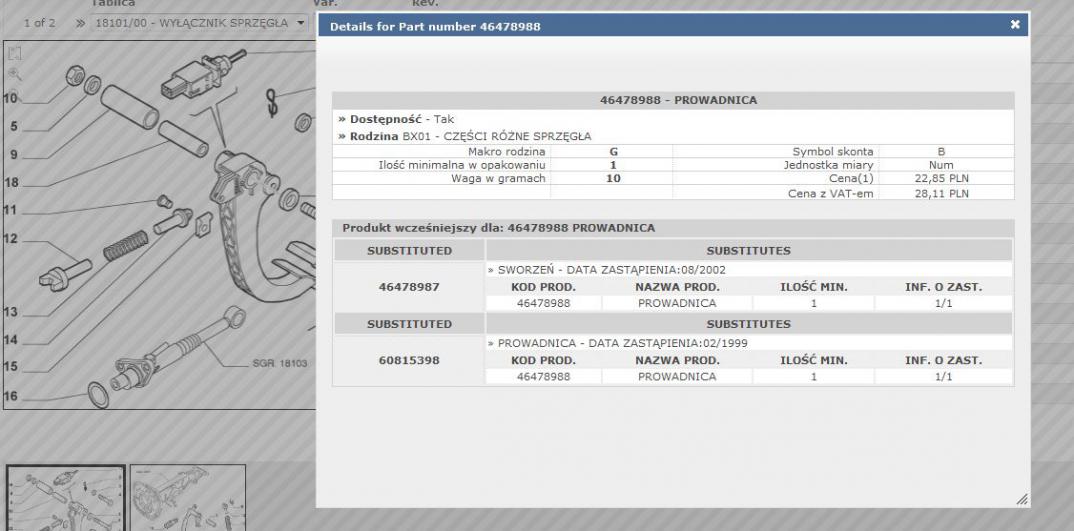
Task: Click substituted part number 46478987
Action: coord(409,287)
